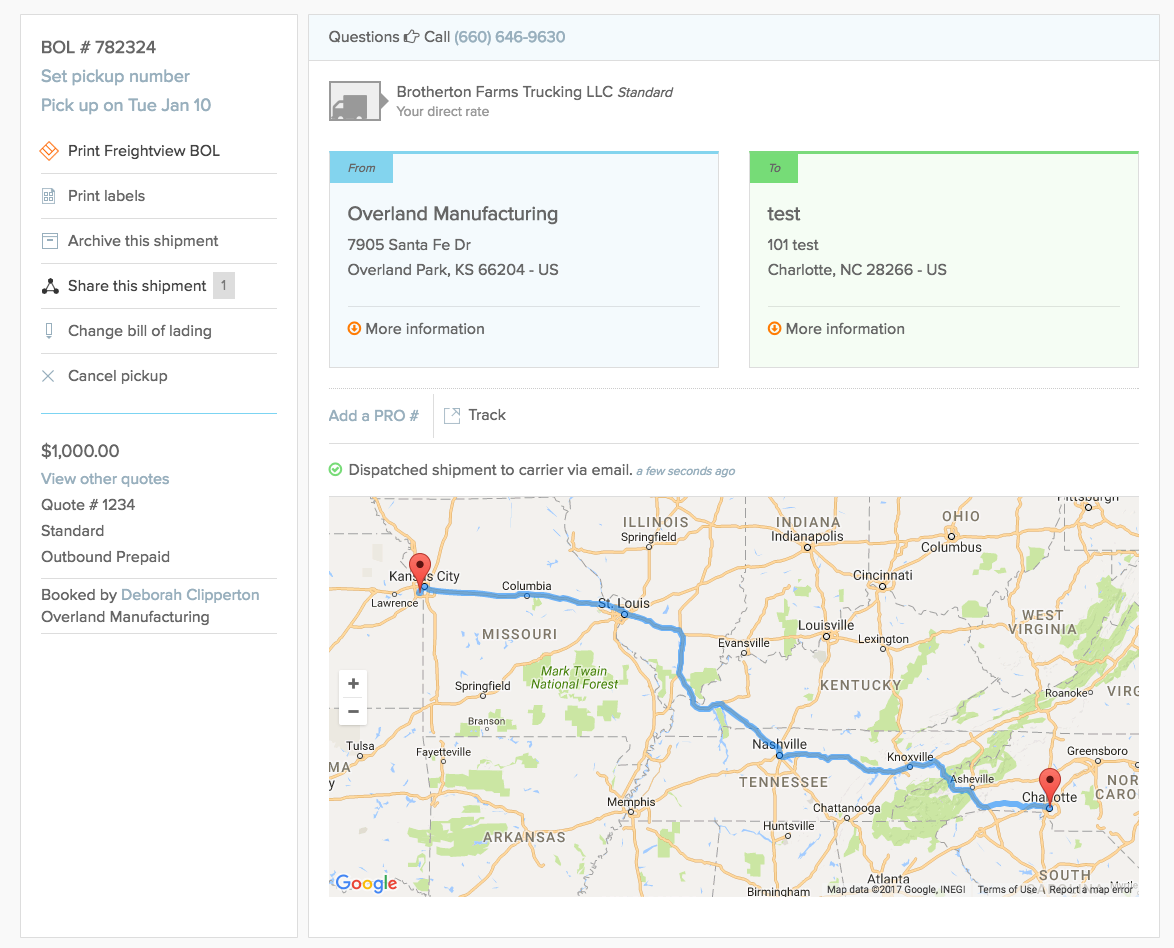The height and width of the screenshot is (948, 1174).
Task: Click the share network icon
Action: point(50,286)
